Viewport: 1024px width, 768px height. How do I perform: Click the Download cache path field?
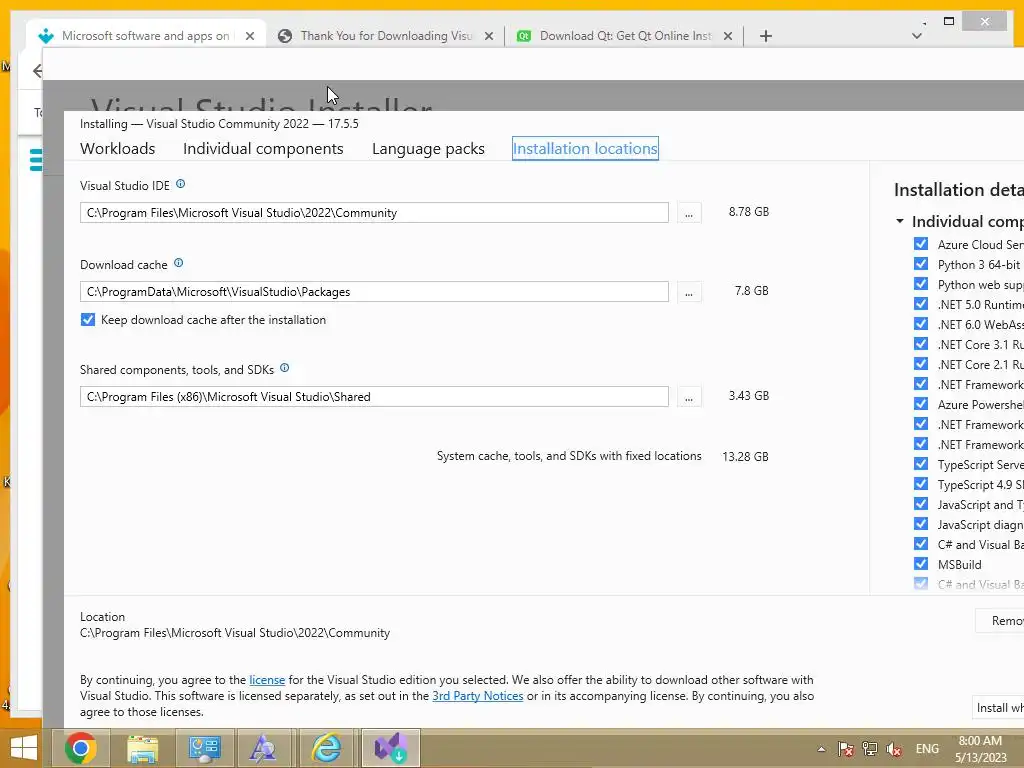coord(374,292)
